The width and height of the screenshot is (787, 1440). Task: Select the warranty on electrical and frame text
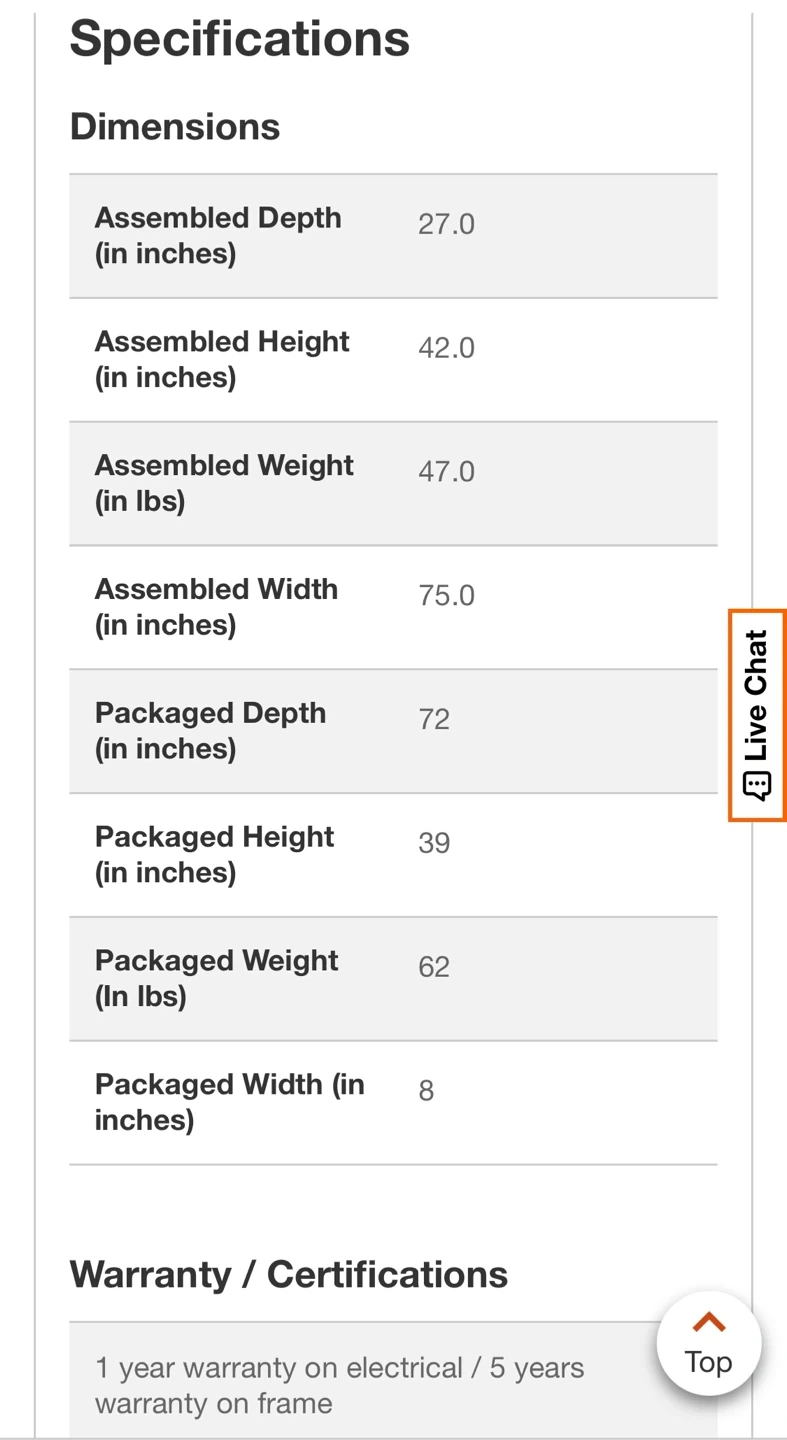tap(339, 1385)
